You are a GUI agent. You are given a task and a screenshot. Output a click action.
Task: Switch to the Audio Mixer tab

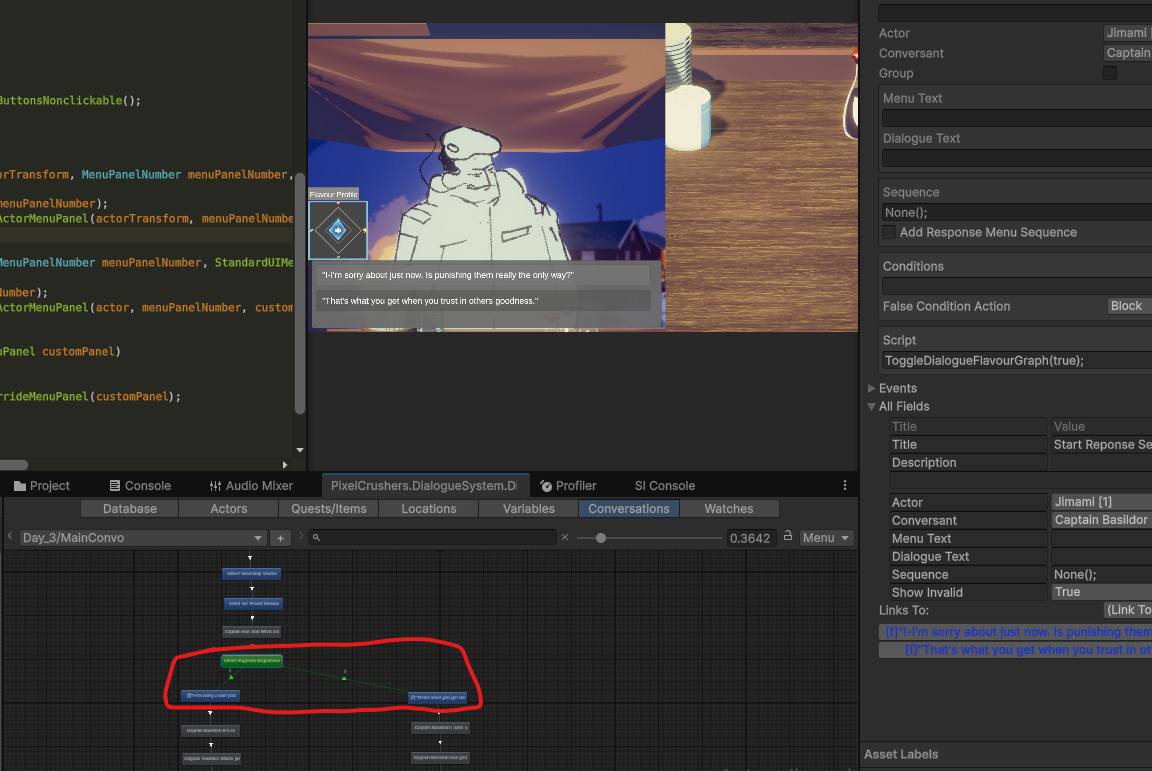[x=251, y=486]
